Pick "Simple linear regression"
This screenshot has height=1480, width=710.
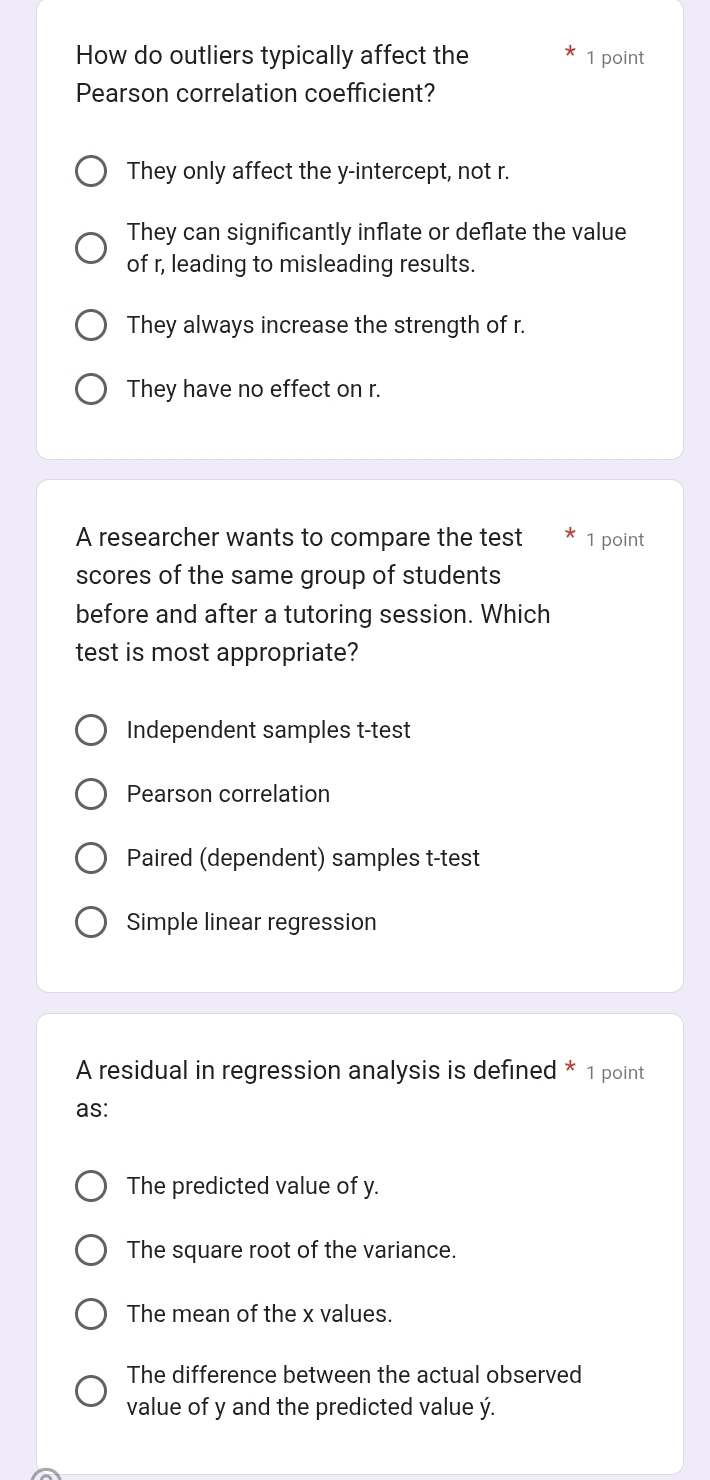pos(91,922)
